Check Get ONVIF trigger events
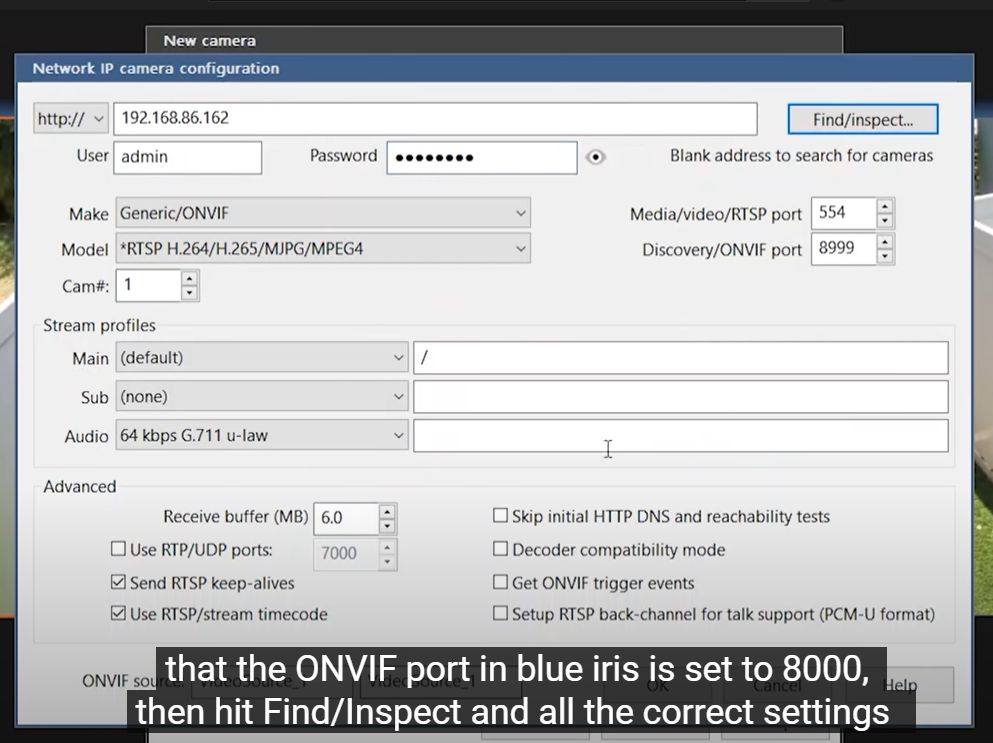The image size is (993, 743). pos(500,582)
